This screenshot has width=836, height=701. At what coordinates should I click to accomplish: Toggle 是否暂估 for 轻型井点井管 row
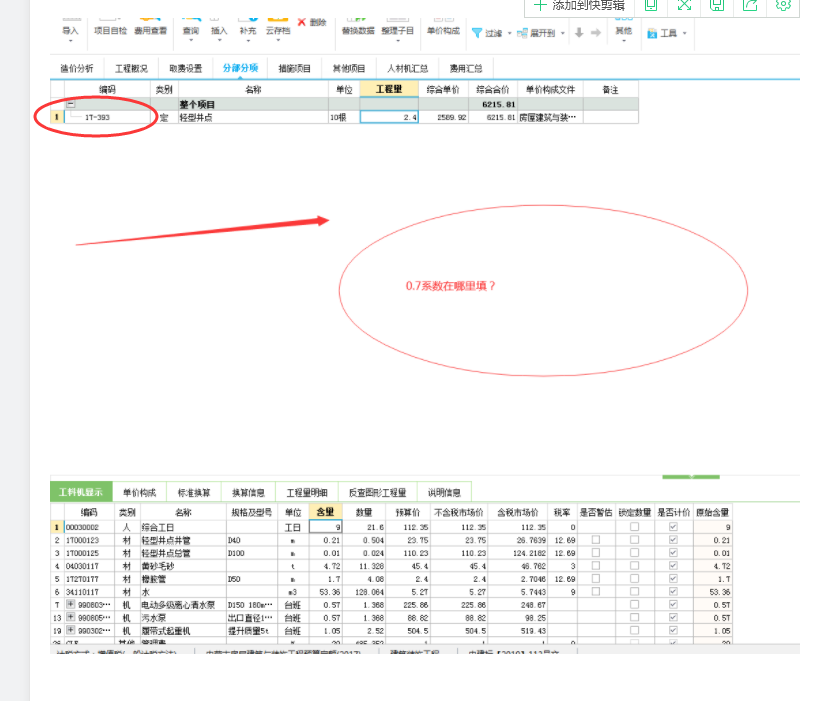pos(596,540)
